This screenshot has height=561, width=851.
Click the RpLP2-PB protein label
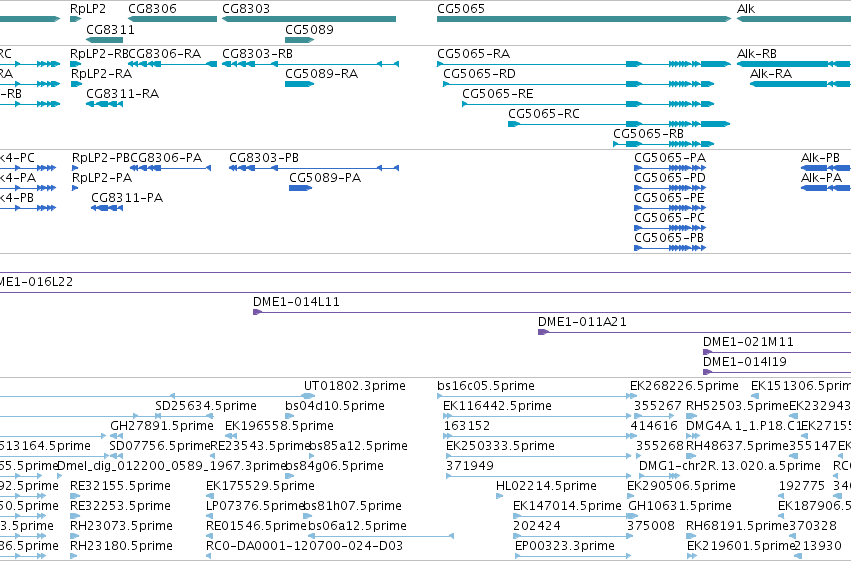click(101, 158)
